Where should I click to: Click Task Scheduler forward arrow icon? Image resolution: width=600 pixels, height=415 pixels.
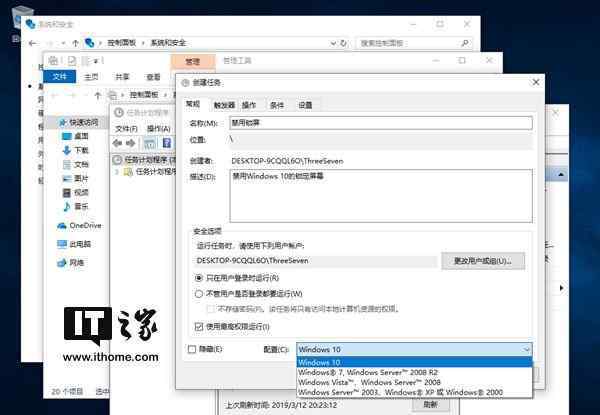[130, 143]
